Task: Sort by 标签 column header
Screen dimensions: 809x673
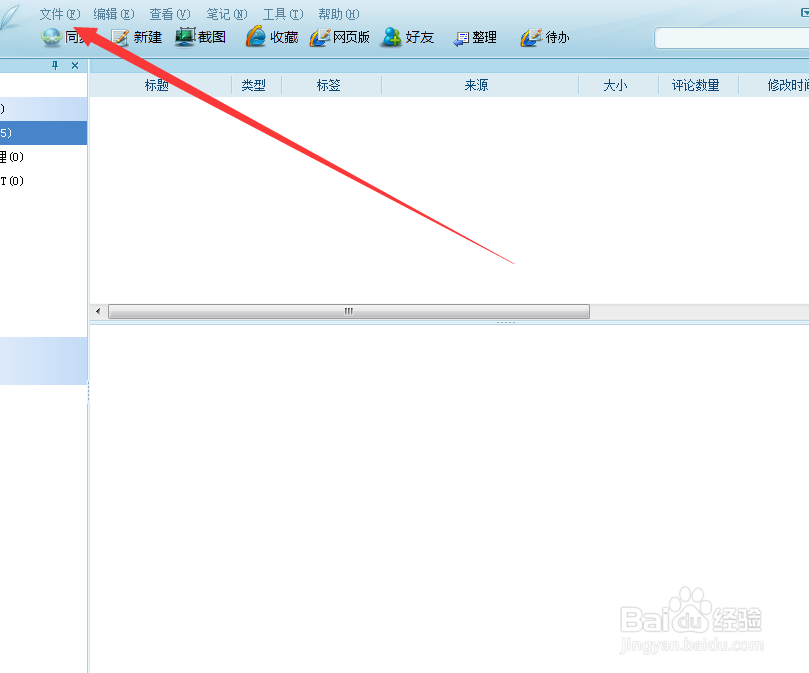Action: [x=329, y=85]
